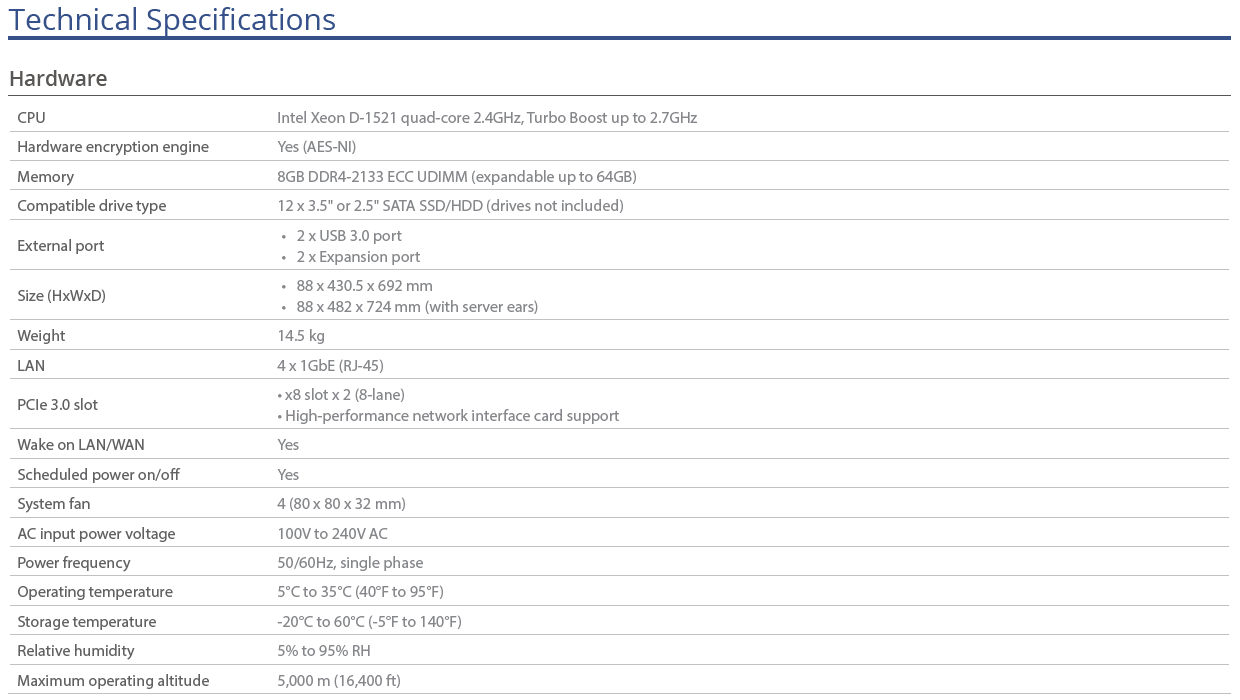Click the 14.5 kg weight value
This screenshot has height=700, width=1240.
(x=301, y=336)
